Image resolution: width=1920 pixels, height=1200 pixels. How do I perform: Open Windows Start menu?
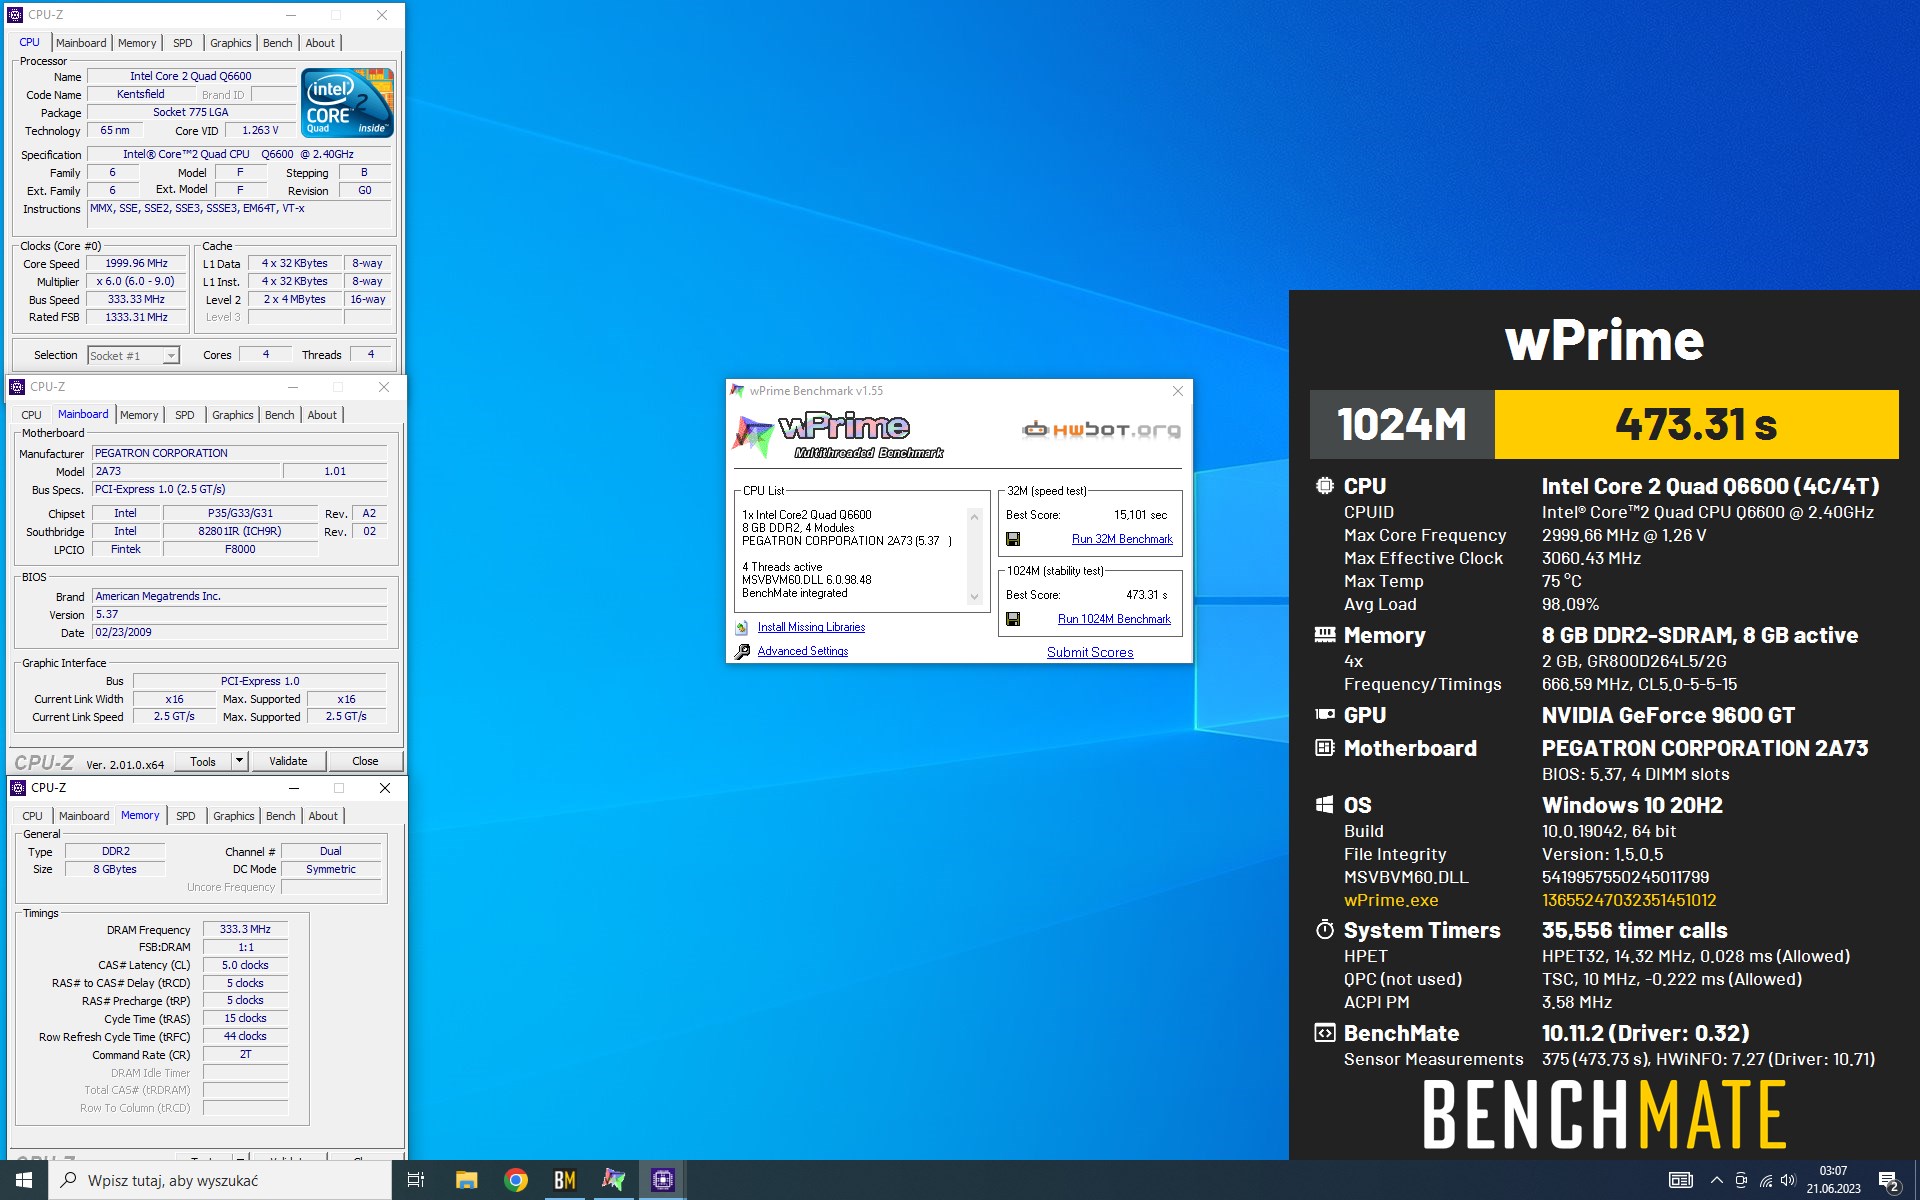tap(24, 1180)
